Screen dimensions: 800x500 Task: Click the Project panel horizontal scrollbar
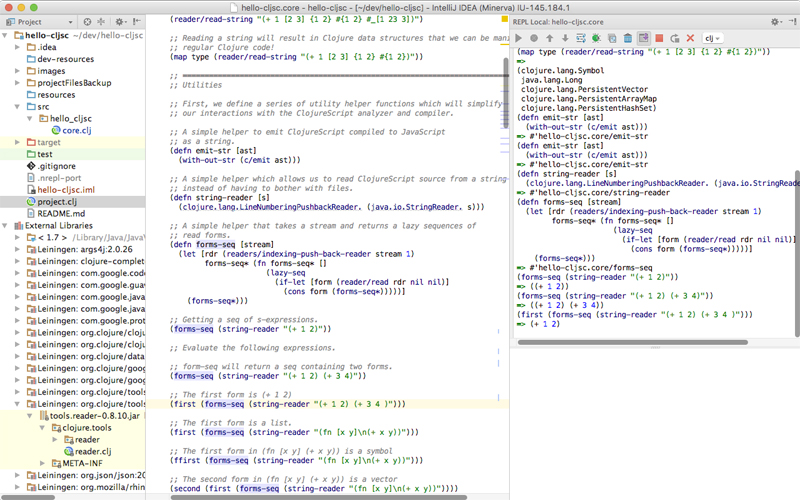28,497
